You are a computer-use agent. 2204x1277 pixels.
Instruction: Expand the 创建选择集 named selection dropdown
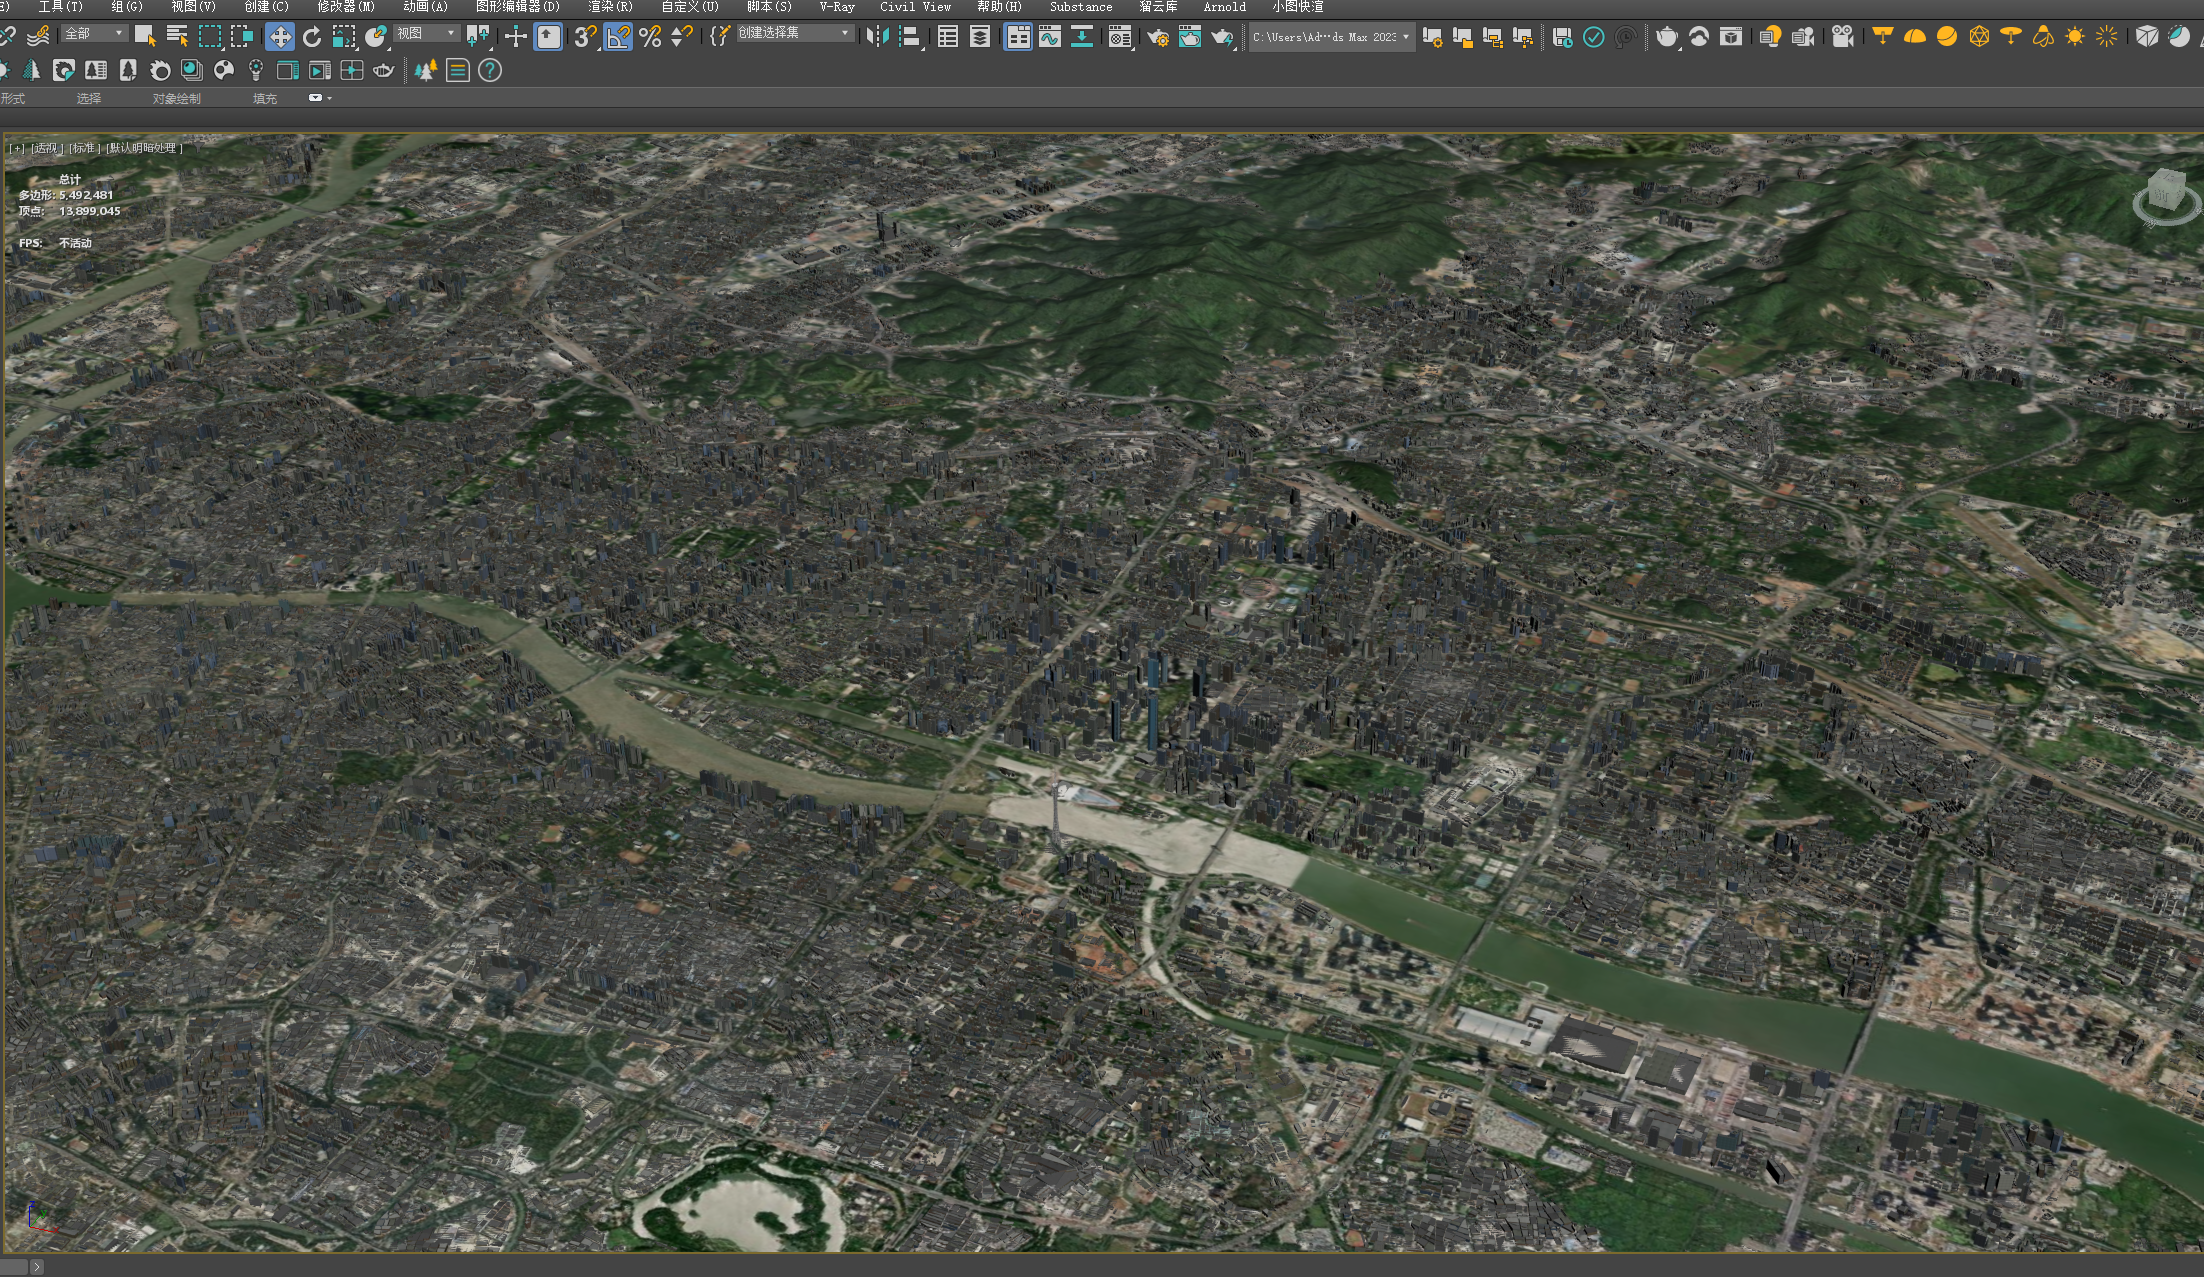[794, 34]
